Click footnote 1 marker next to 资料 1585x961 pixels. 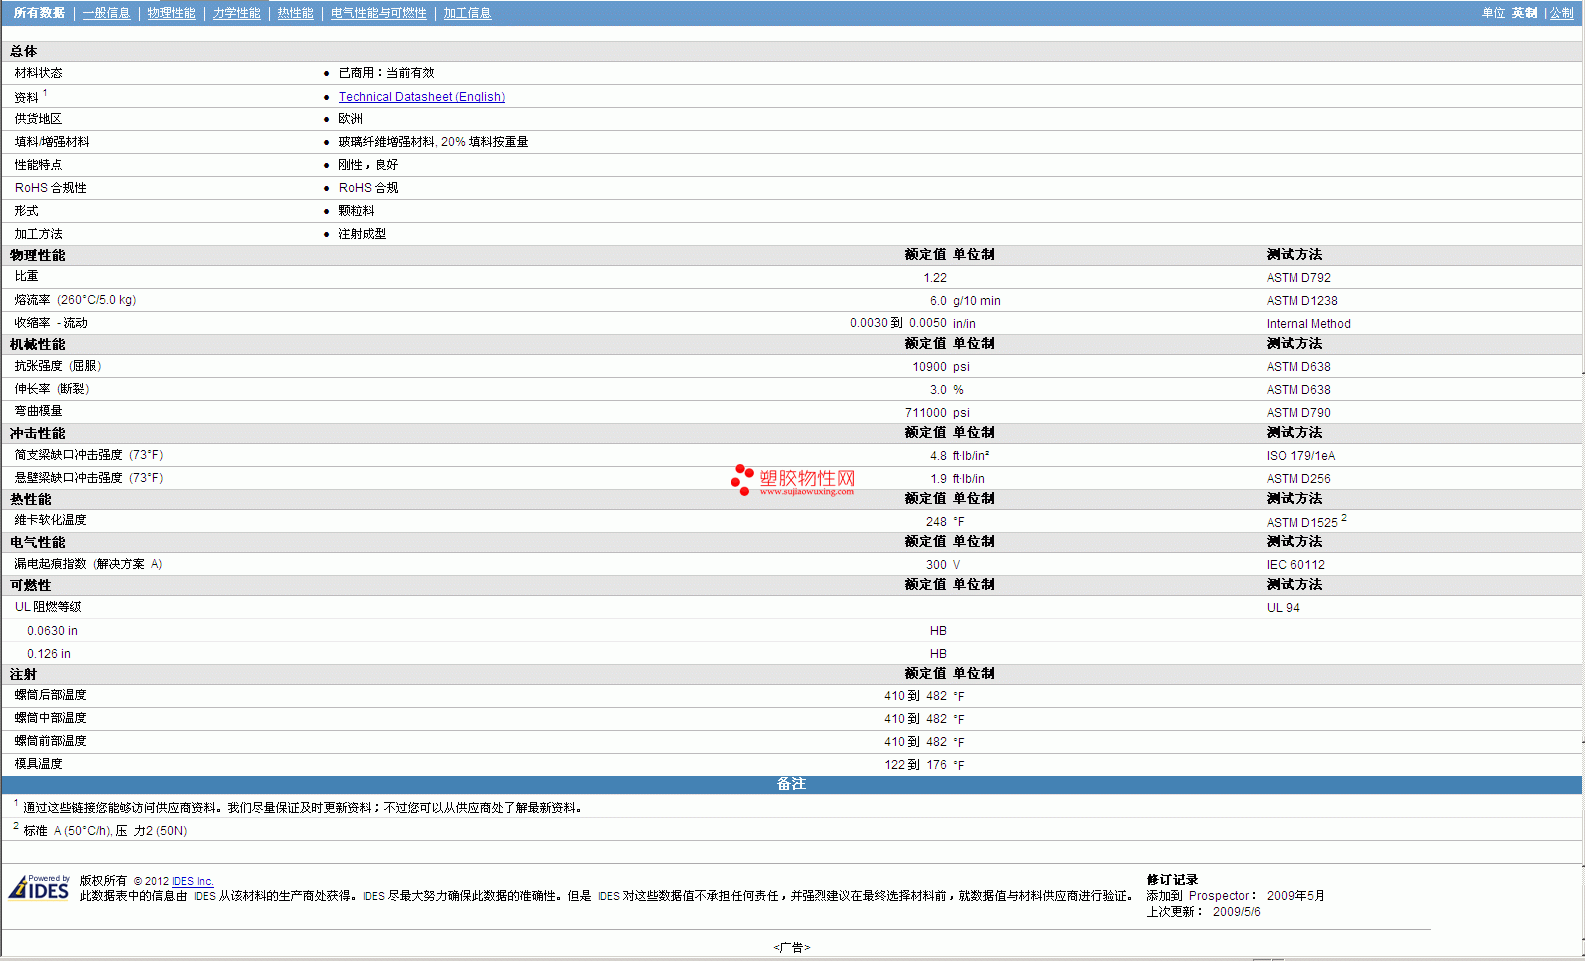coord(45,93)
